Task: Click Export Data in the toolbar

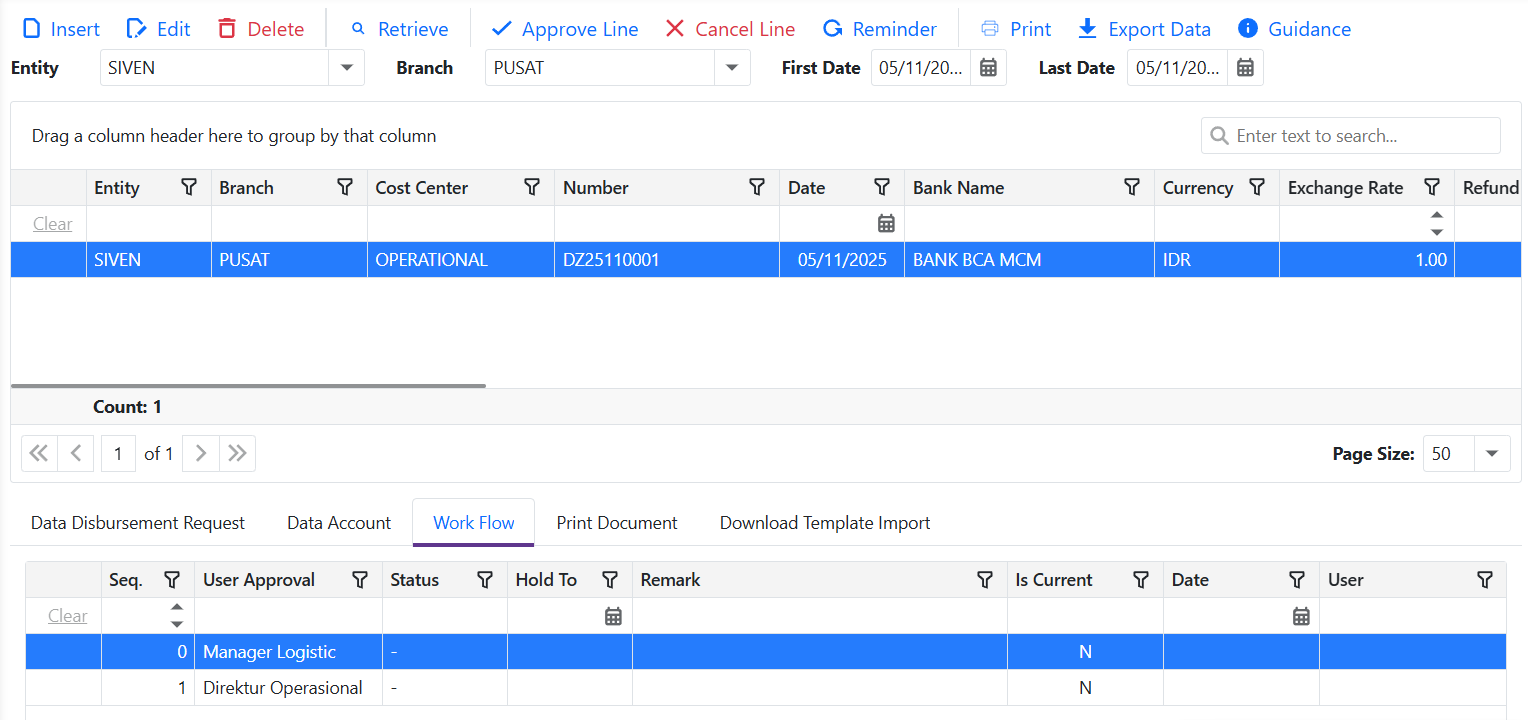Action: click(1144, 29)
